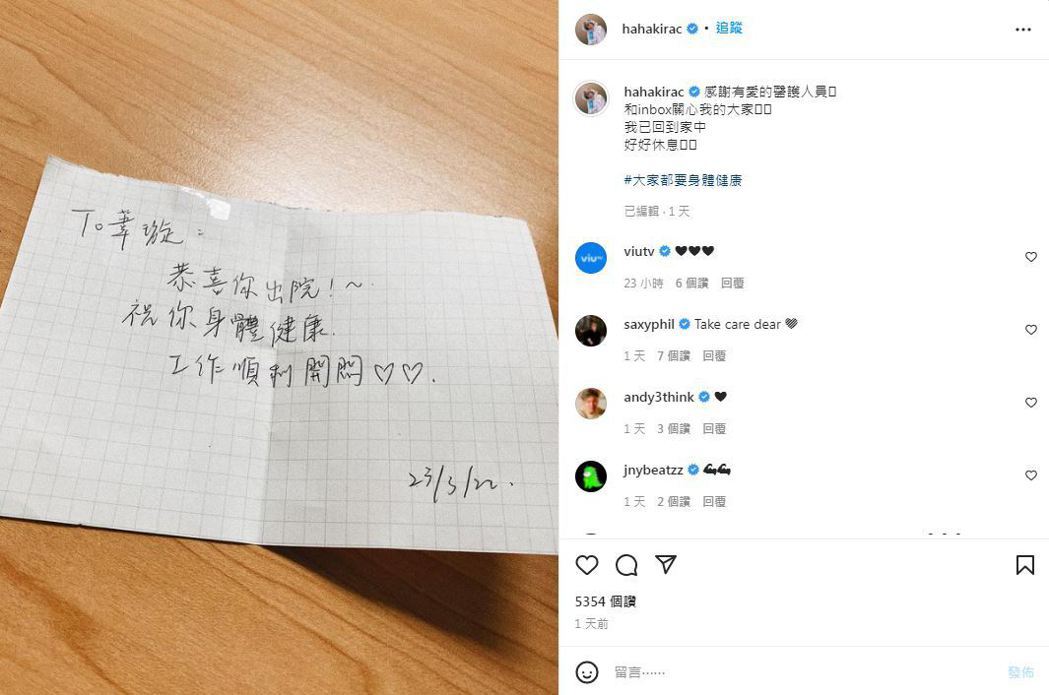Open the 5354 likes list
Screen dimensions: 1049x695
click(605, 601)
